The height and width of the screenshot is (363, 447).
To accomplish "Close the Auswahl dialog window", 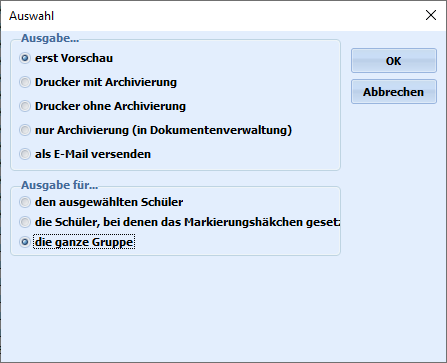I will (x=431, y=15).
